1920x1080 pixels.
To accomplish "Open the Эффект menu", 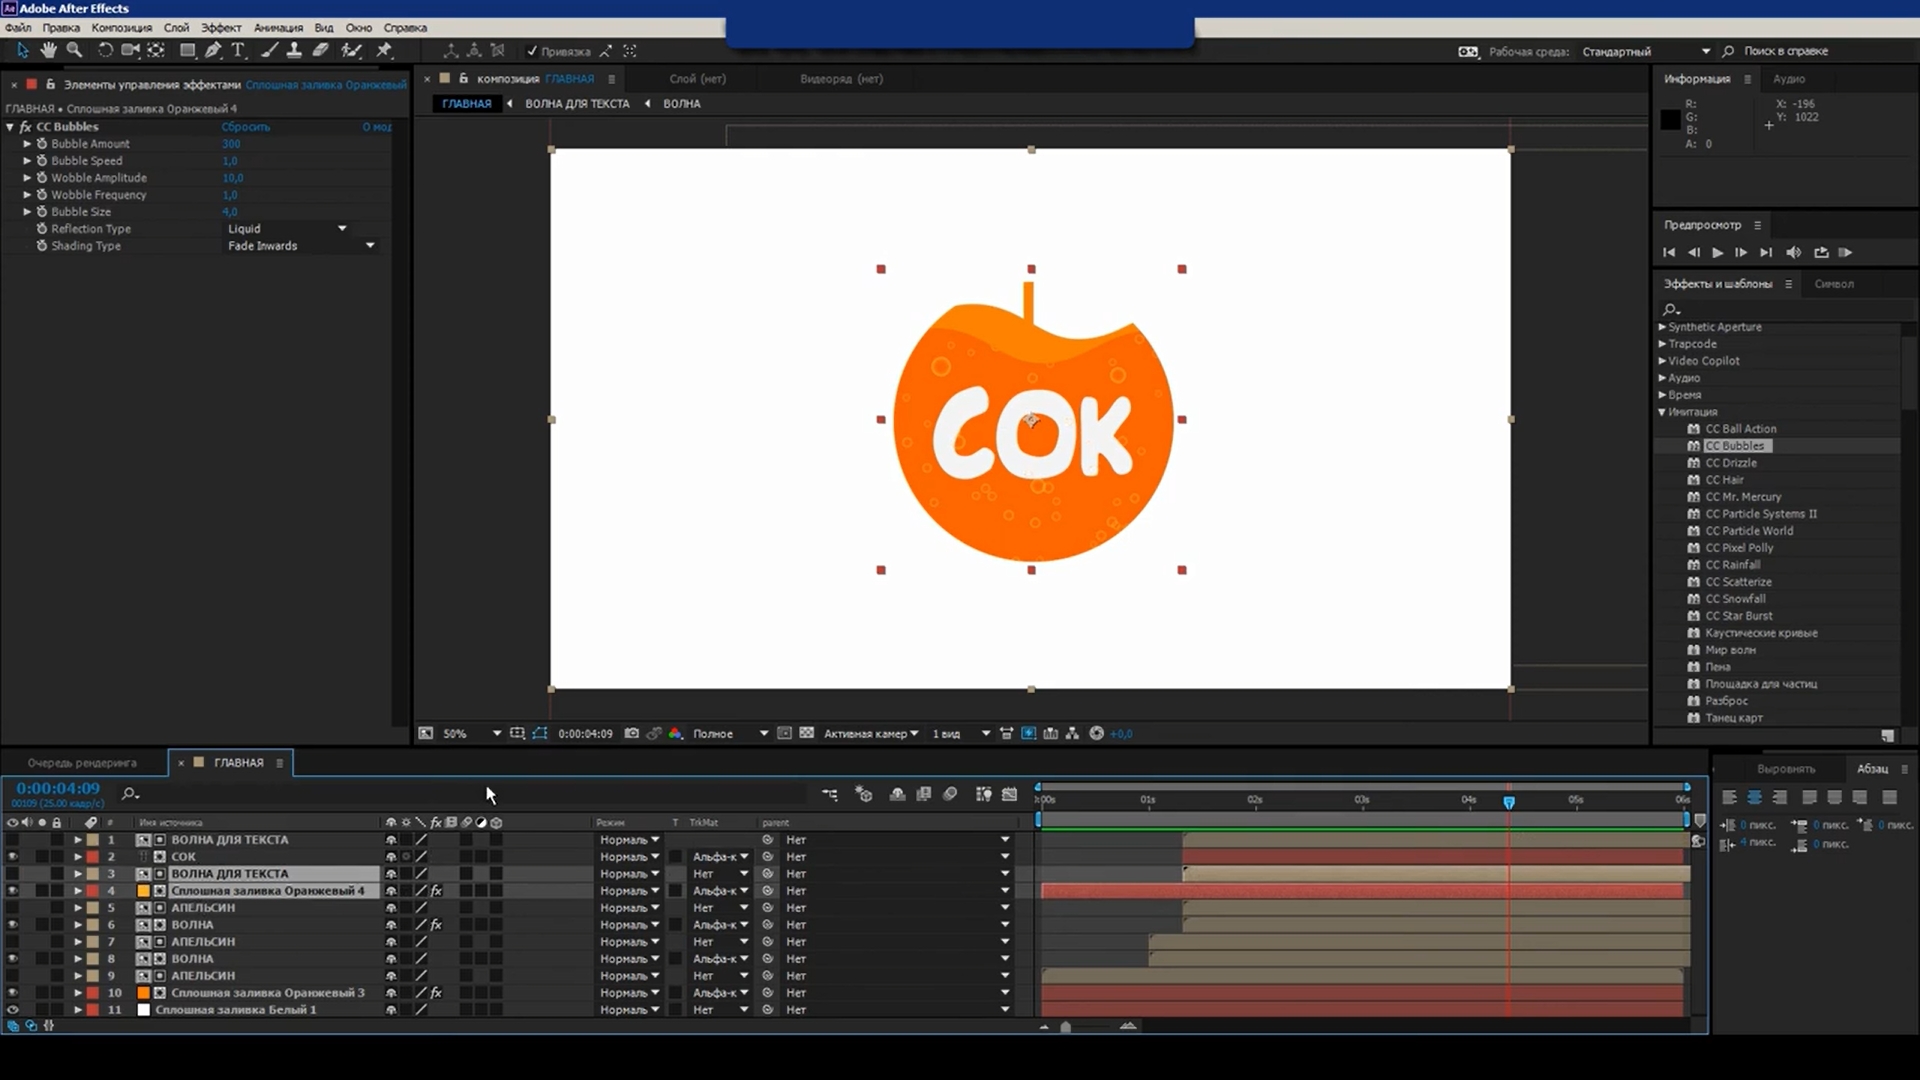I will pos(221,28).
